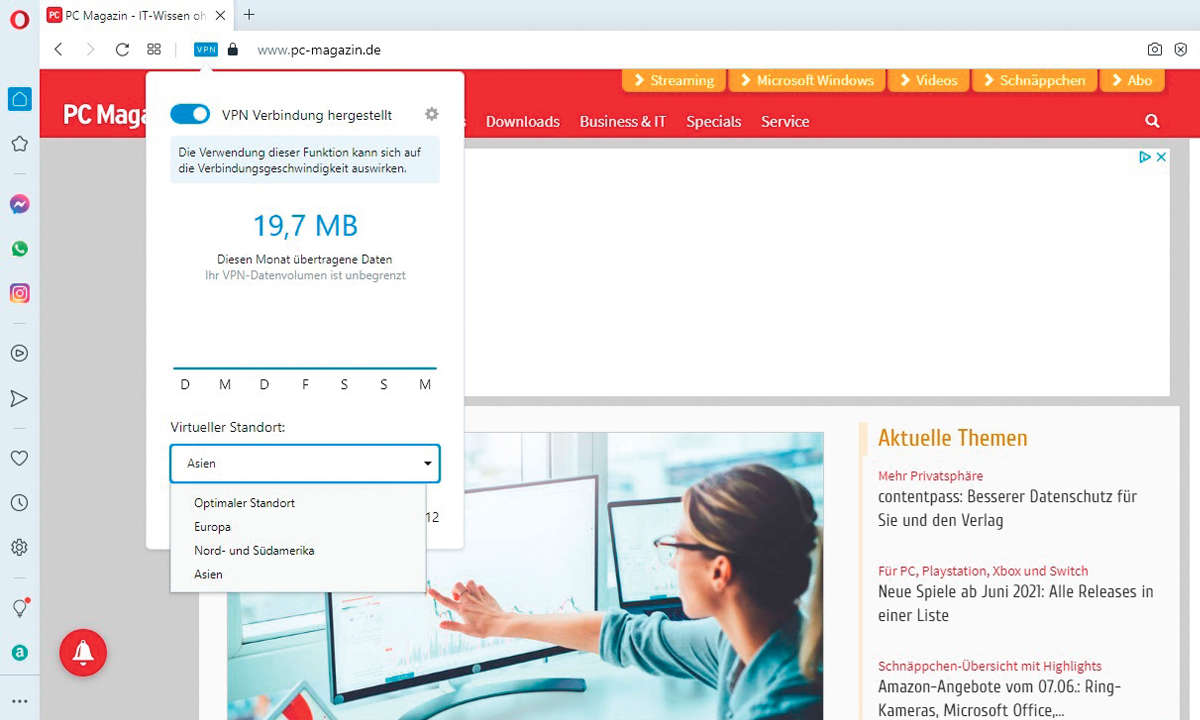Open browsing history clock icon
The image size is (1200, 720).
coord(19,503)
